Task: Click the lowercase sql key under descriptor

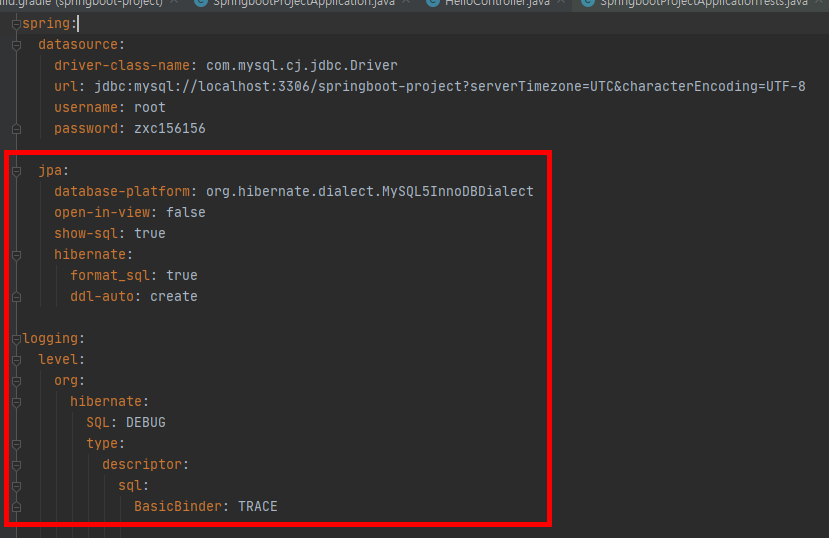Action: pyautogui.click(x=130, y=486)
